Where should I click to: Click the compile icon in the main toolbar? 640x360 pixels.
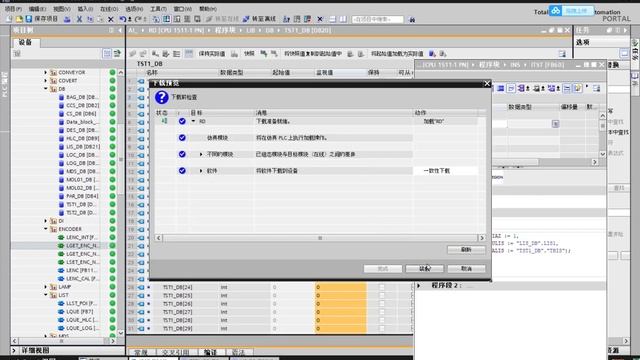pos(156,19)
